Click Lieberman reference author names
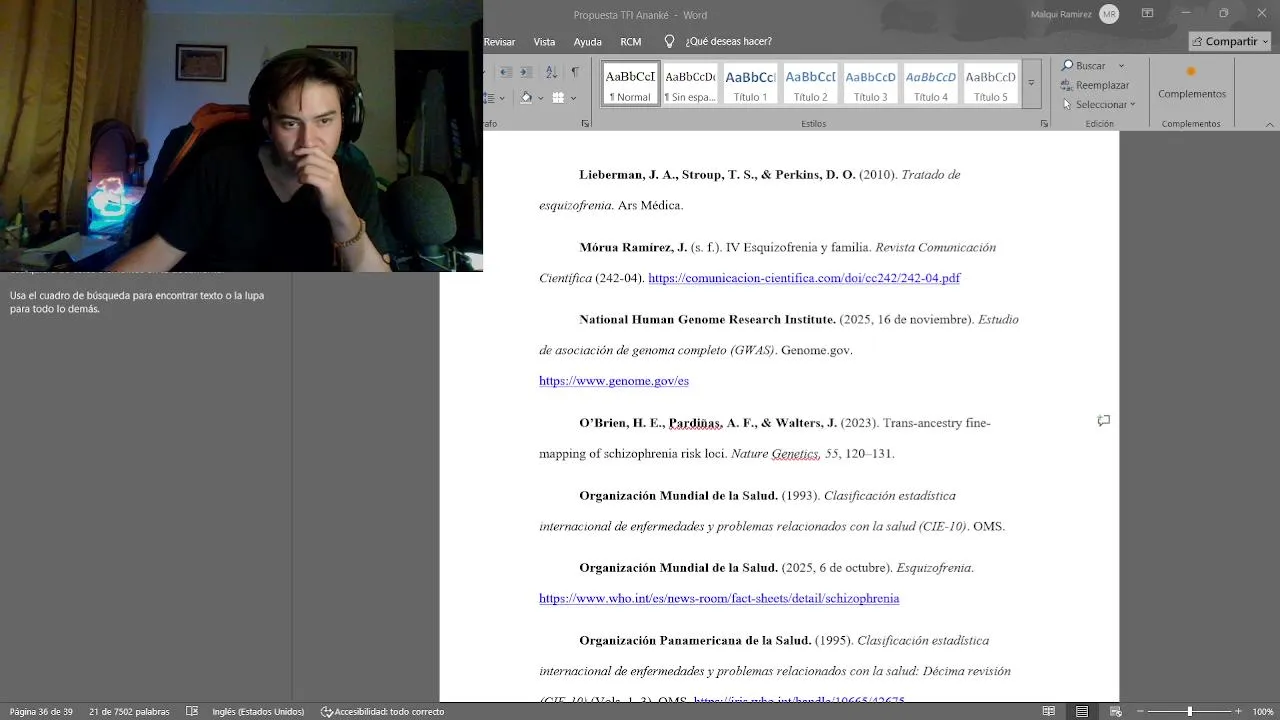Viewport: 1280px width, 720px height. 717,175
